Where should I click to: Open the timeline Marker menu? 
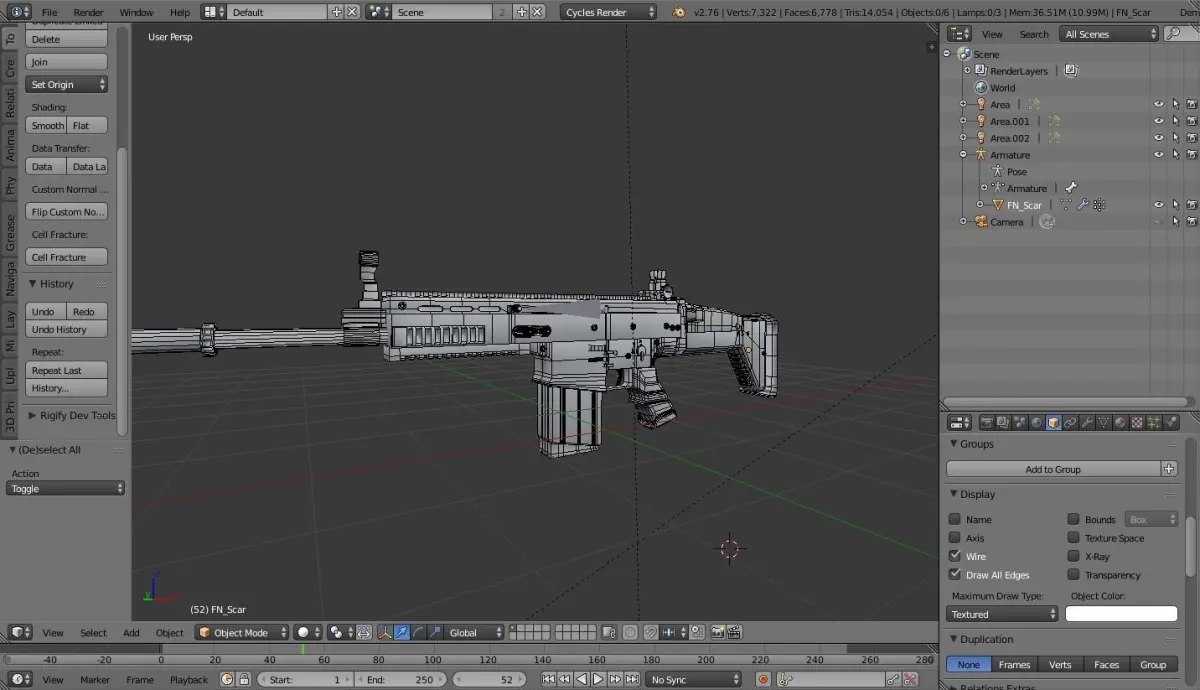pyautogui.click(x=95, y=679)
